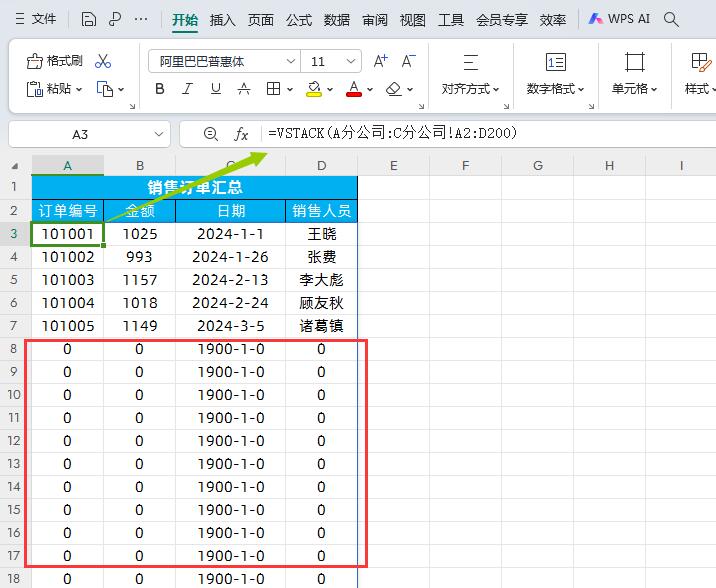
Task: Switch to the 视图 ribbon tab
Action: tap(413, 20)
